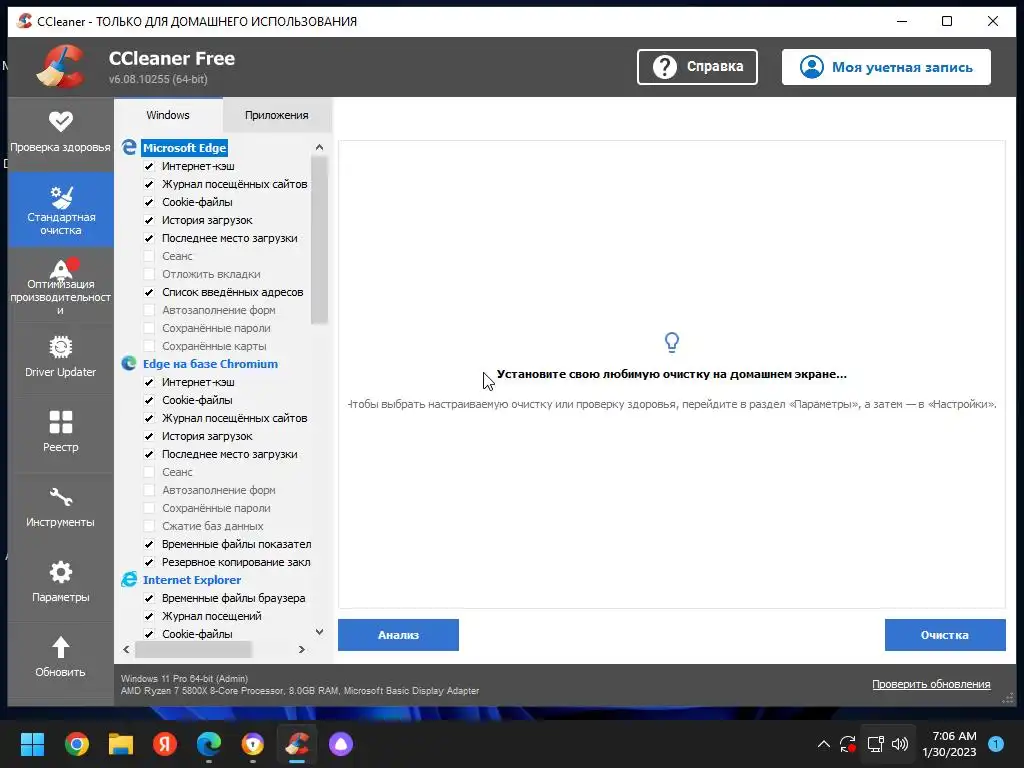Click the vertical scrollbar thumb of the list

(x=319, y=240)
